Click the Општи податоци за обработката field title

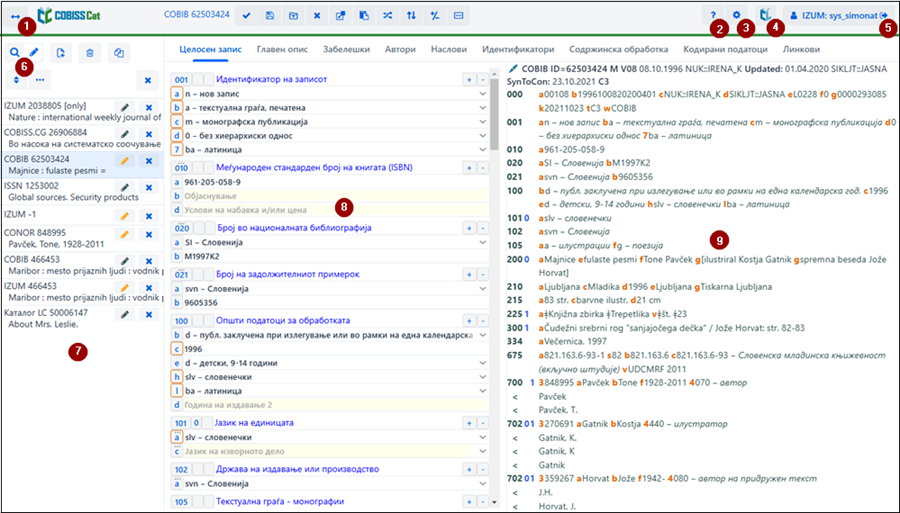click(x=283, y=320)
